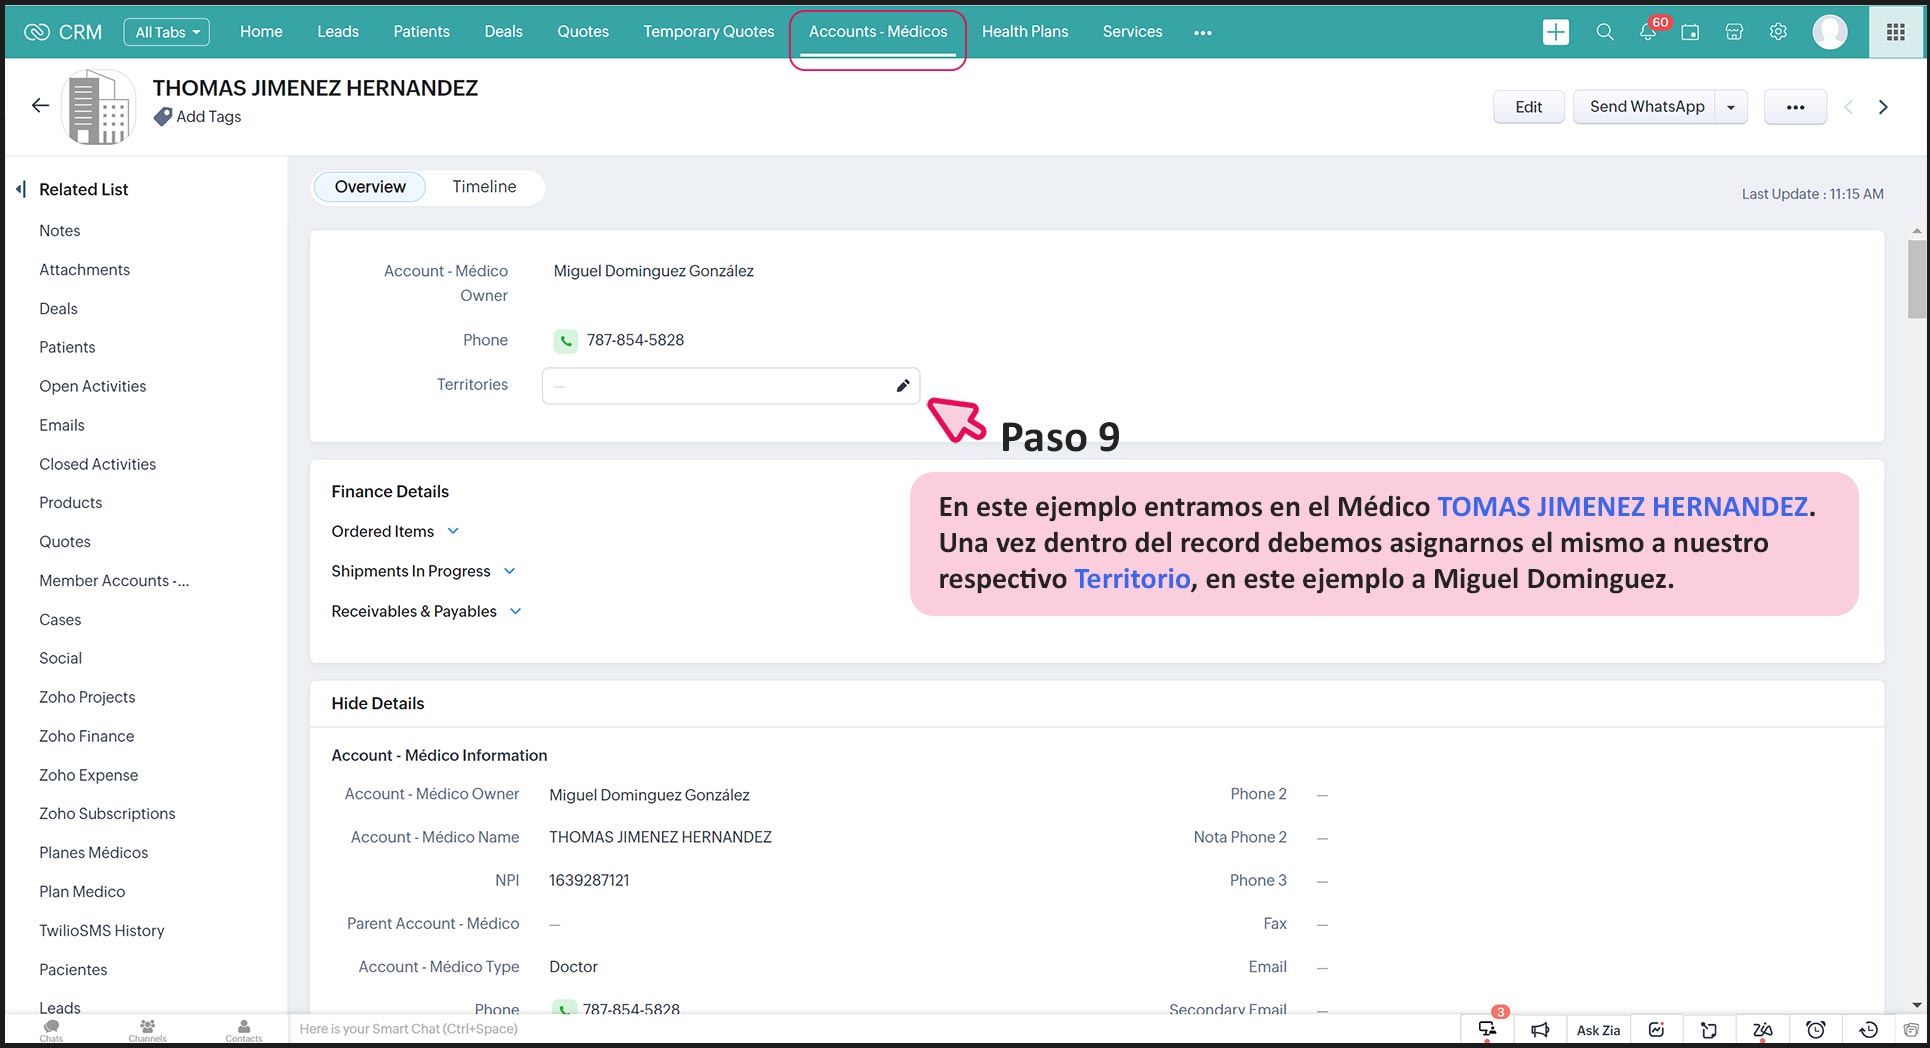This screenshot has width=1930, height=1048.
Task: Open the Health Plans tab
Action: (x=1024, y=32)
